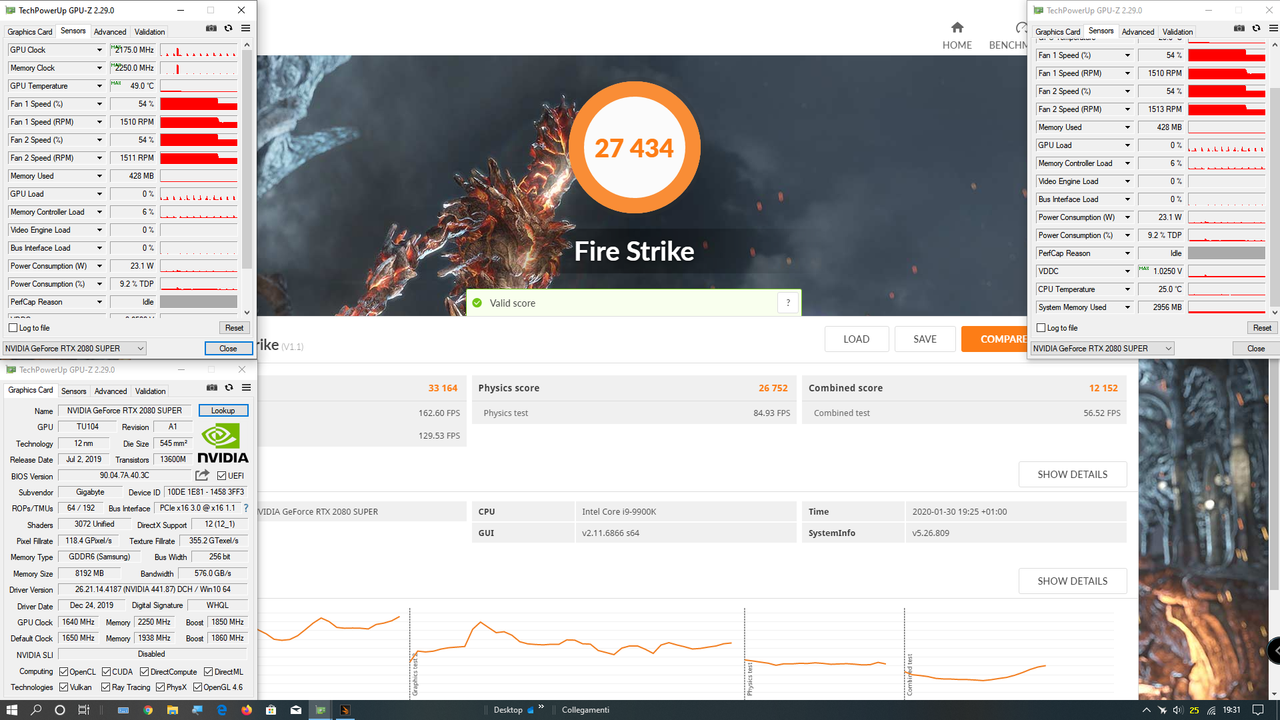This screenshot has width=1280, height=720.
Task: Click vertical scrollbar in top-left GPU-Z sensors
Action: click(248, 160)
